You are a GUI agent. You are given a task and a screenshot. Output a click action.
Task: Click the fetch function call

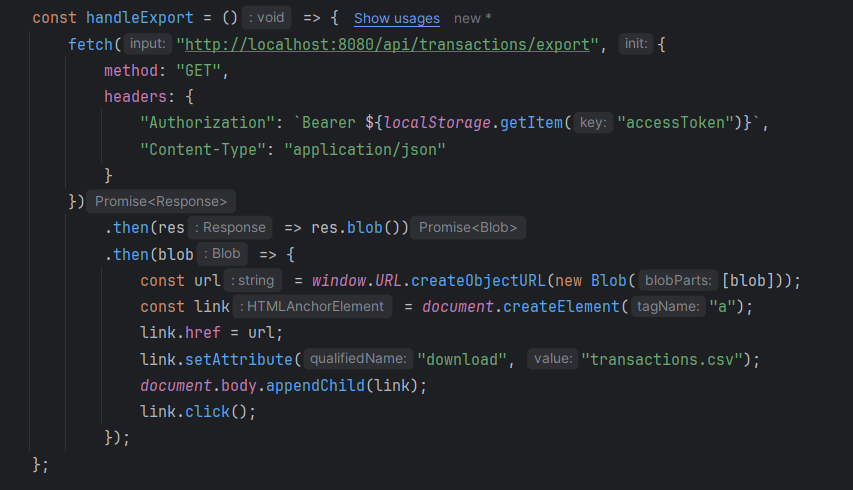point(90,45)
